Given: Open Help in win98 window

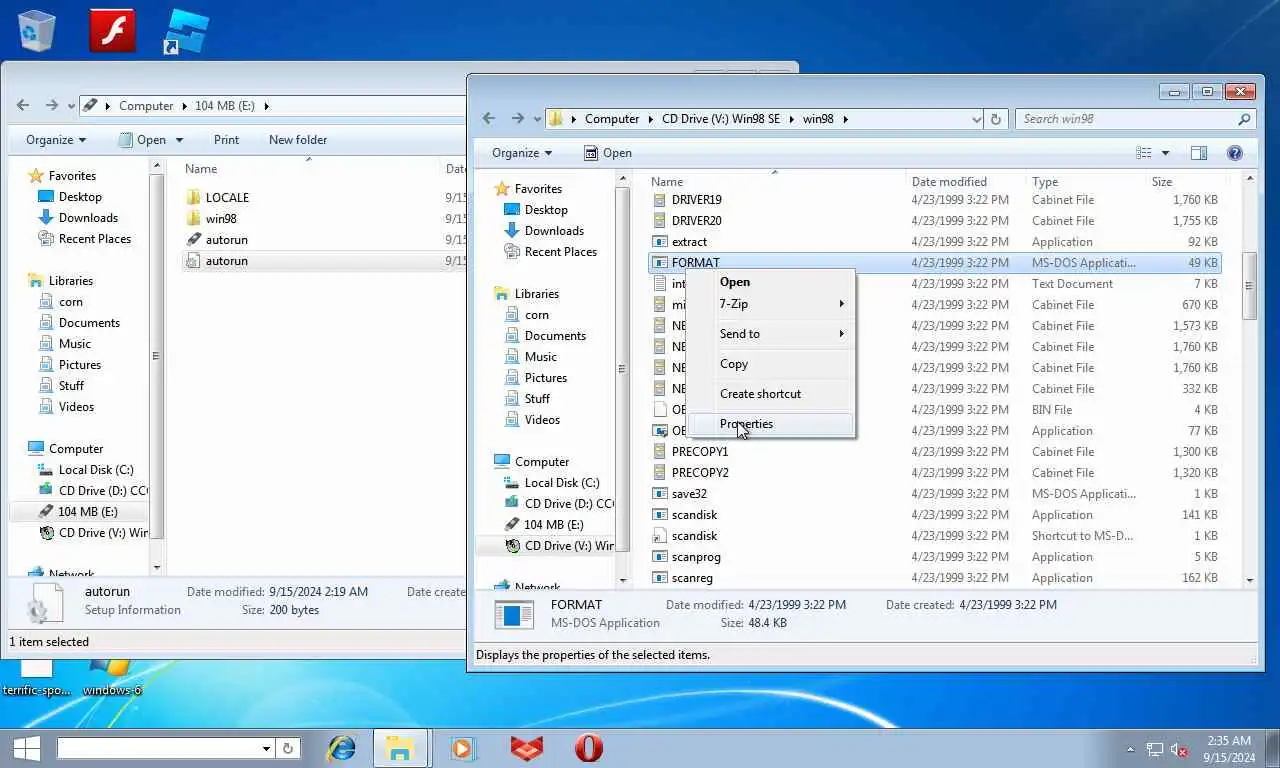Looking at the screenshot, I should tap(1234, 153).
